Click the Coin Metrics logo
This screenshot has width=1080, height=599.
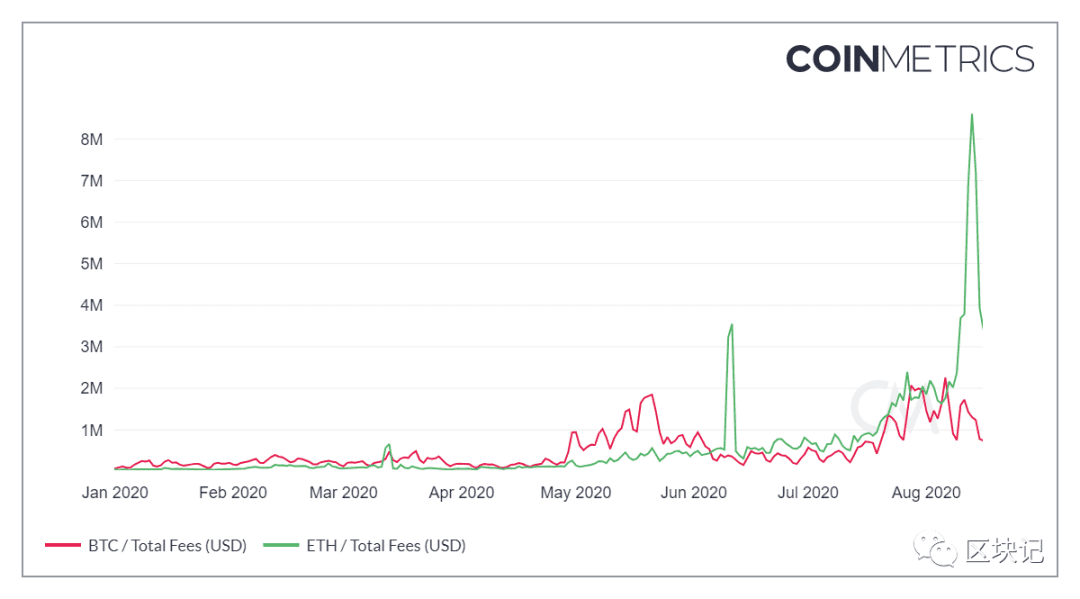coord(910,59)
